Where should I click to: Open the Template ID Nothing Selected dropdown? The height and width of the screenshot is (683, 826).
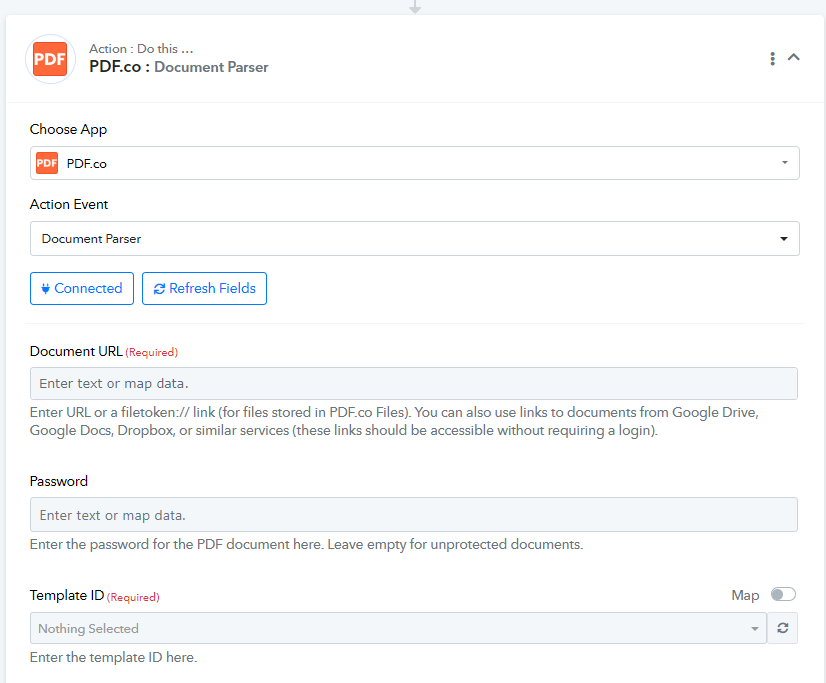pyautogui.click(x=398, y=628)
